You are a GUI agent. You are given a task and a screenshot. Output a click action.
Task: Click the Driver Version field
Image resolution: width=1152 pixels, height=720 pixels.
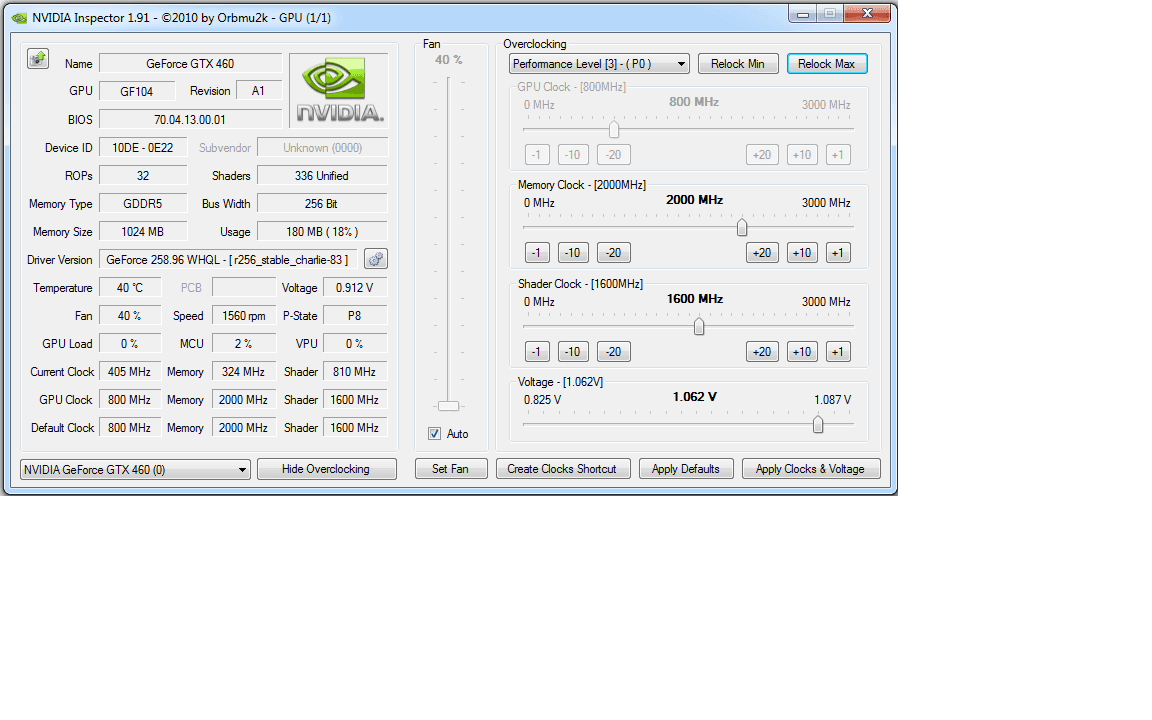pos(228,259)
